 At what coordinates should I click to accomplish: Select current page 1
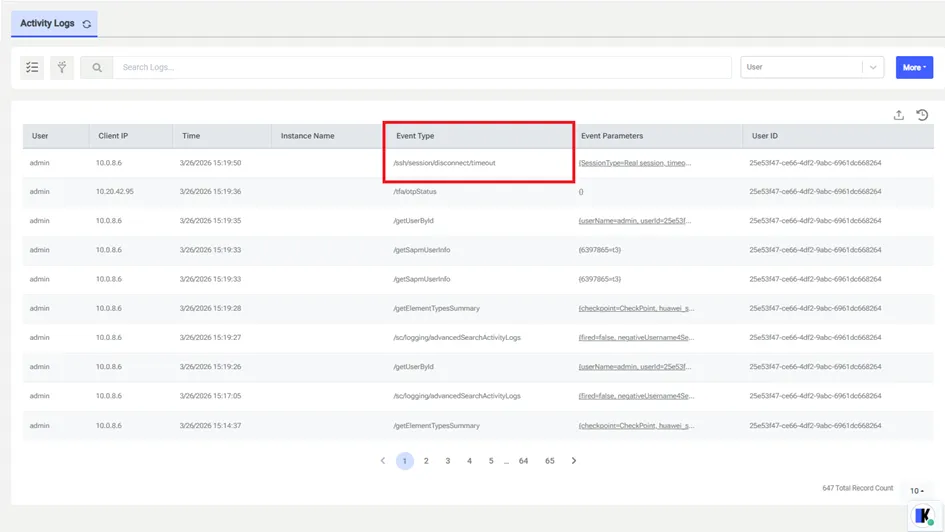tap(405, 461)
